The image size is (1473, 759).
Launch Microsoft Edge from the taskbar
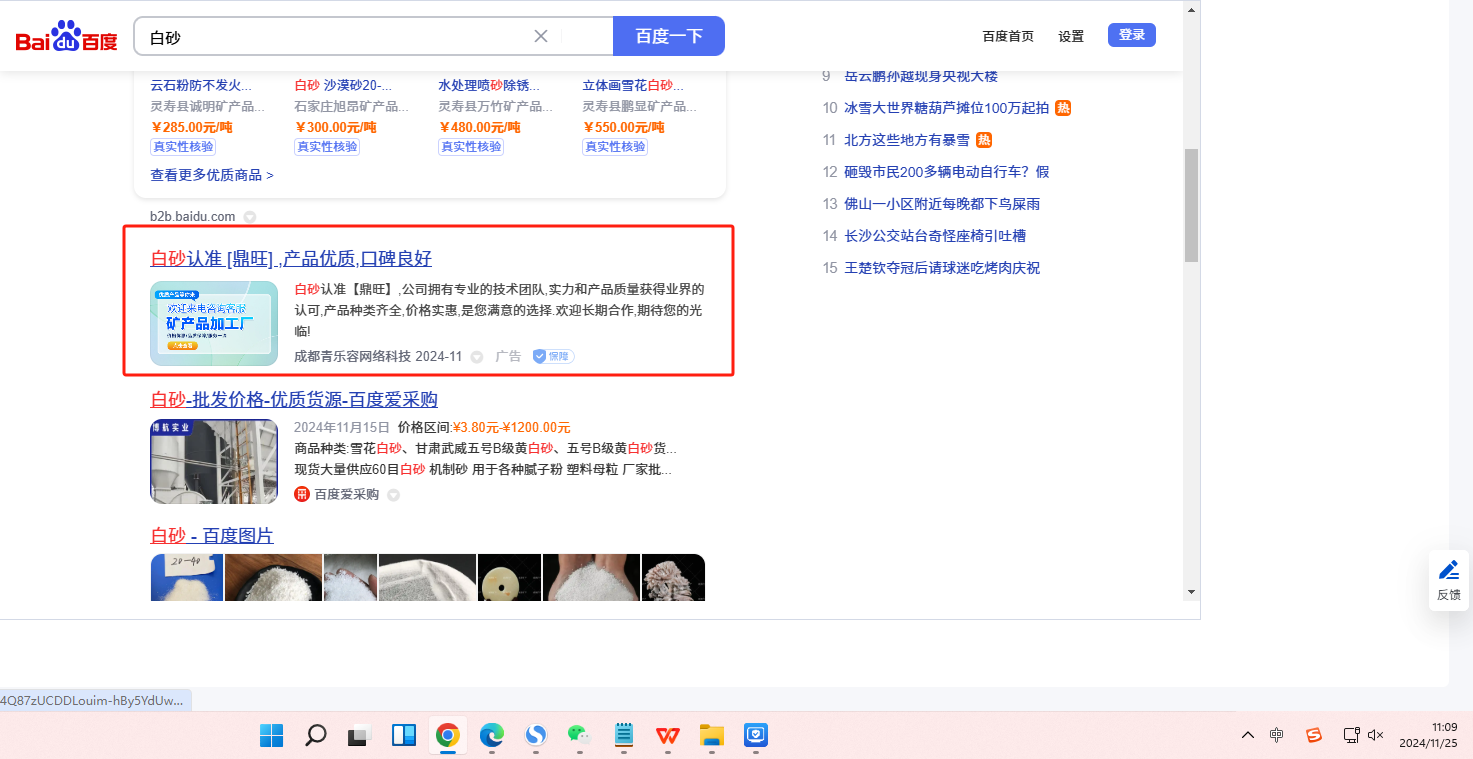click(491, 736)
